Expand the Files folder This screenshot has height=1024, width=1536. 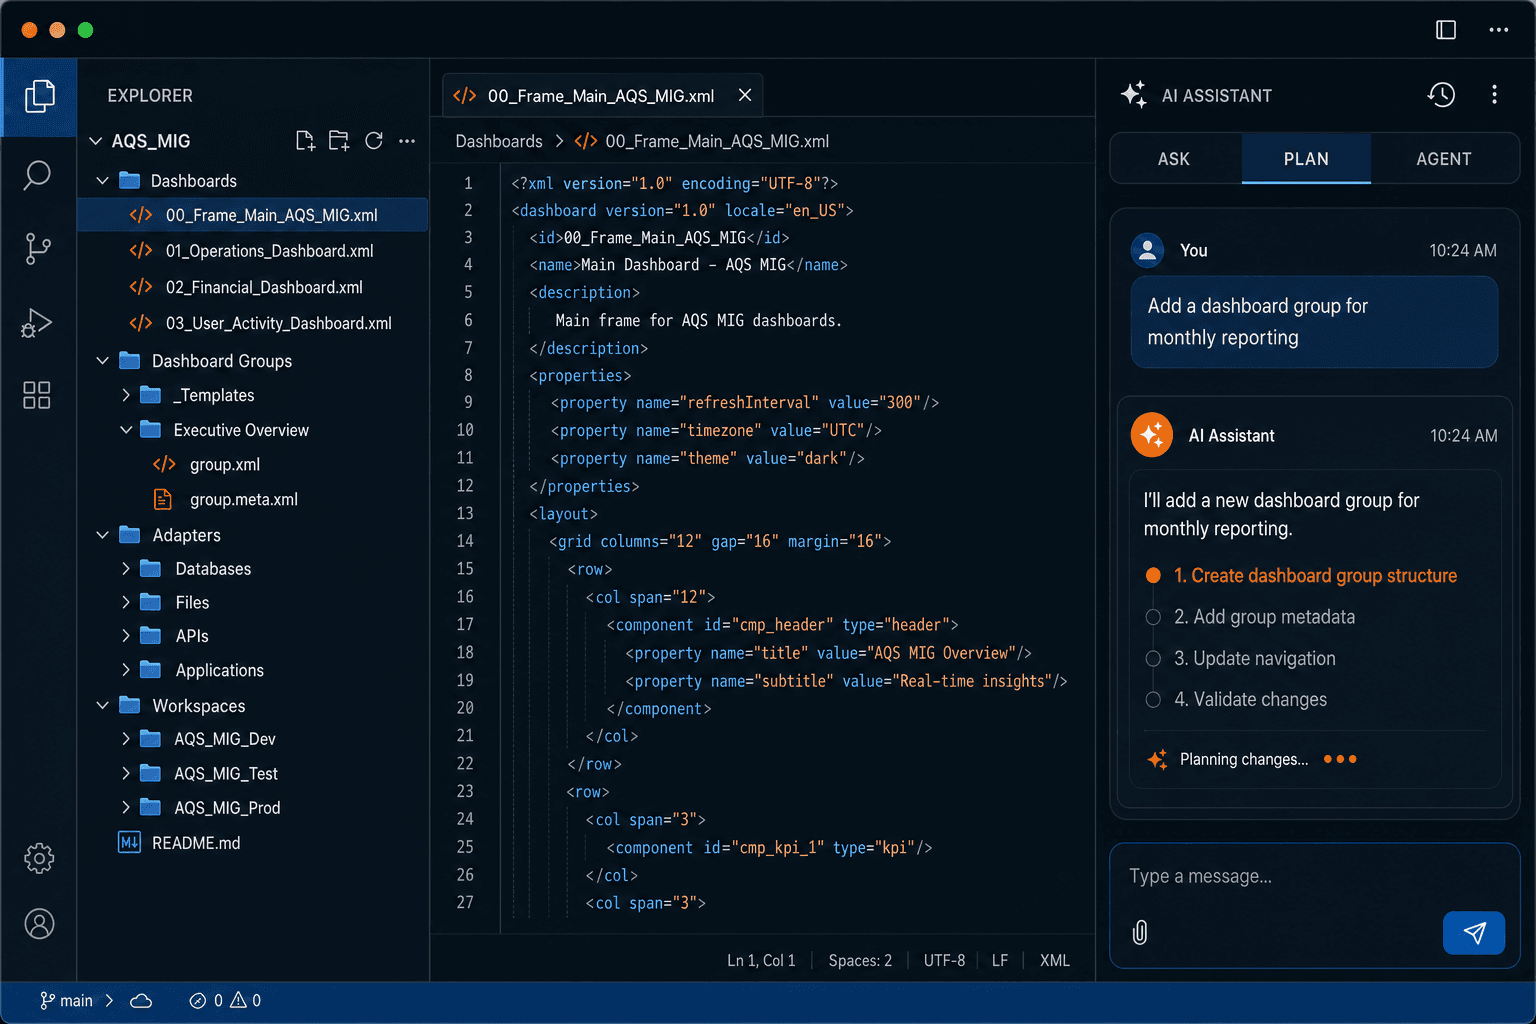126,602
